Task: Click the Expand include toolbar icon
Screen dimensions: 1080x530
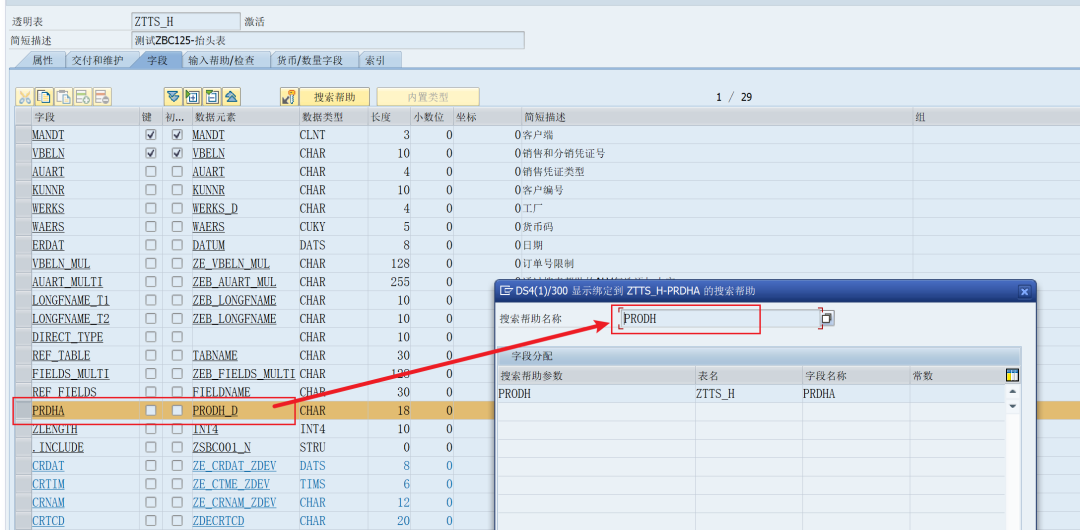Action: (193, 97)
